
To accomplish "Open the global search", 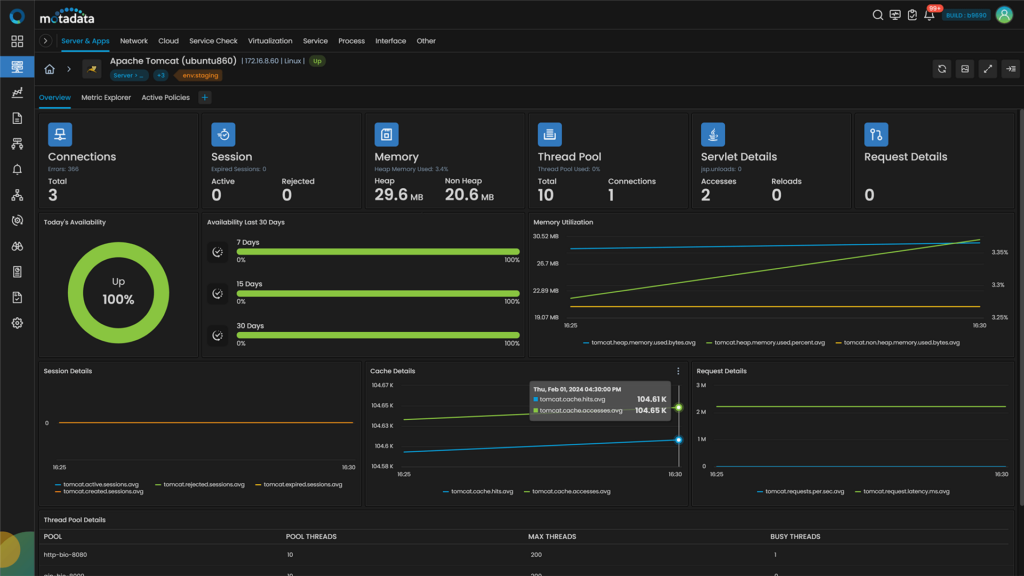I will coord(877,15).
